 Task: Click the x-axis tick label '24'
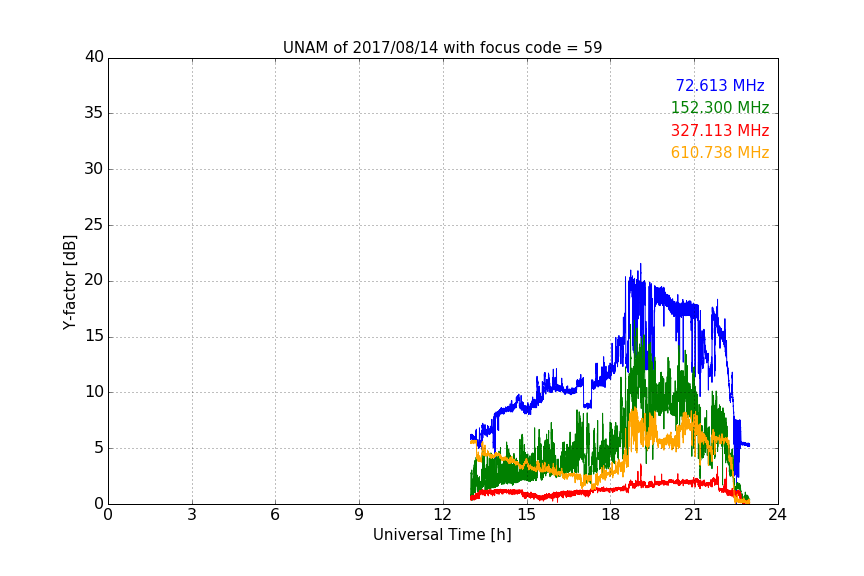(x=777, y=515)
